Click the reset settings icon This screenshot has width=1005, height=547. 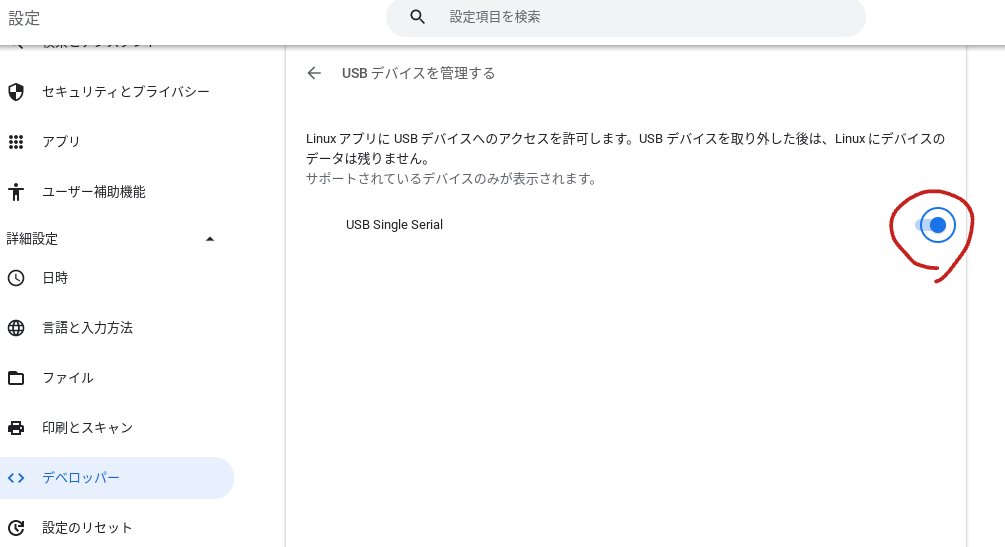(x=16, y=528)
